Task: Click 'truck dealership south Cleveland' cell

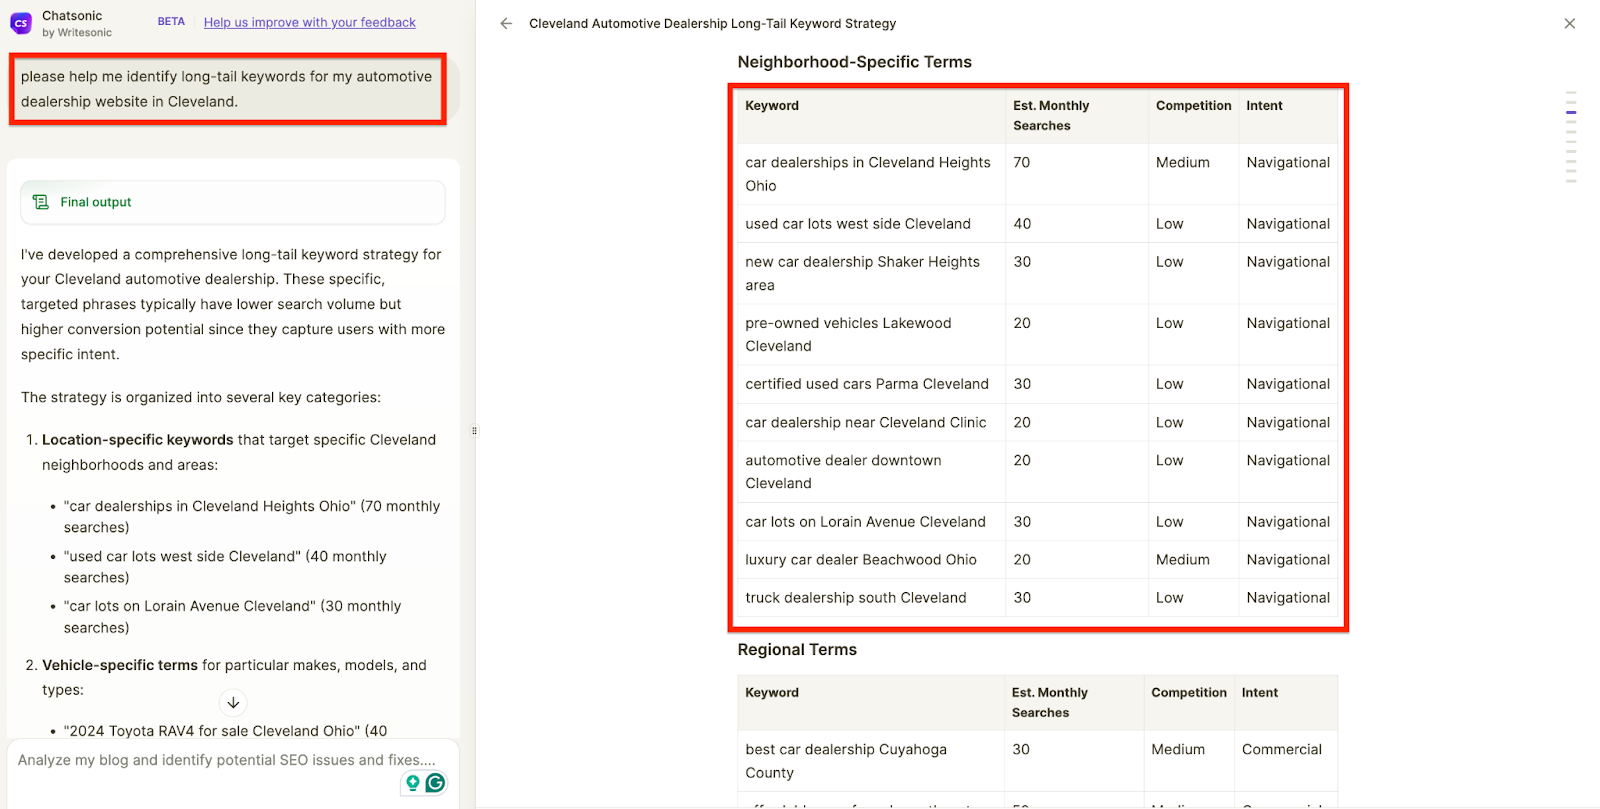Action: click(x=871, y=598)
